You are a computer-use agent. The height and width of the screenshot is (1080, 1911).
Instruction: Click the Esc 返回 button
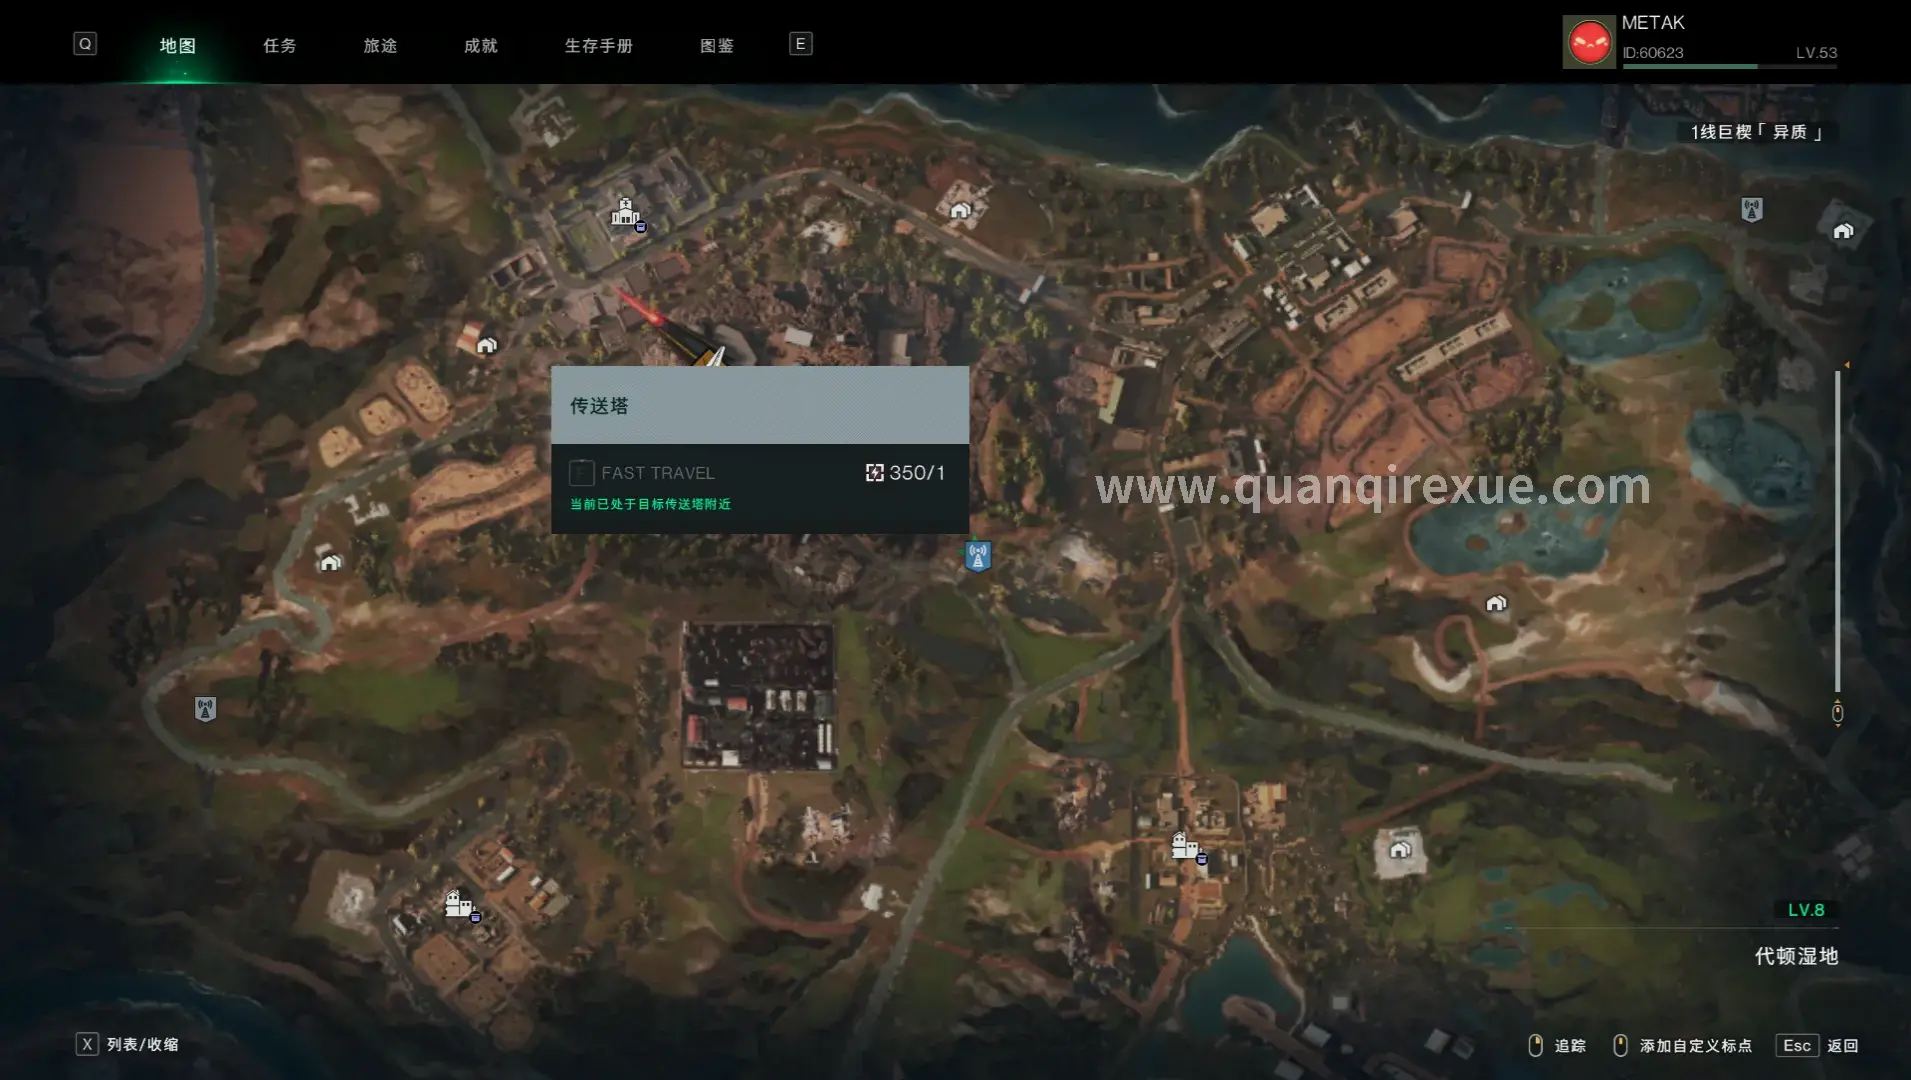pyautogui.click(x=1818, y=1045)
